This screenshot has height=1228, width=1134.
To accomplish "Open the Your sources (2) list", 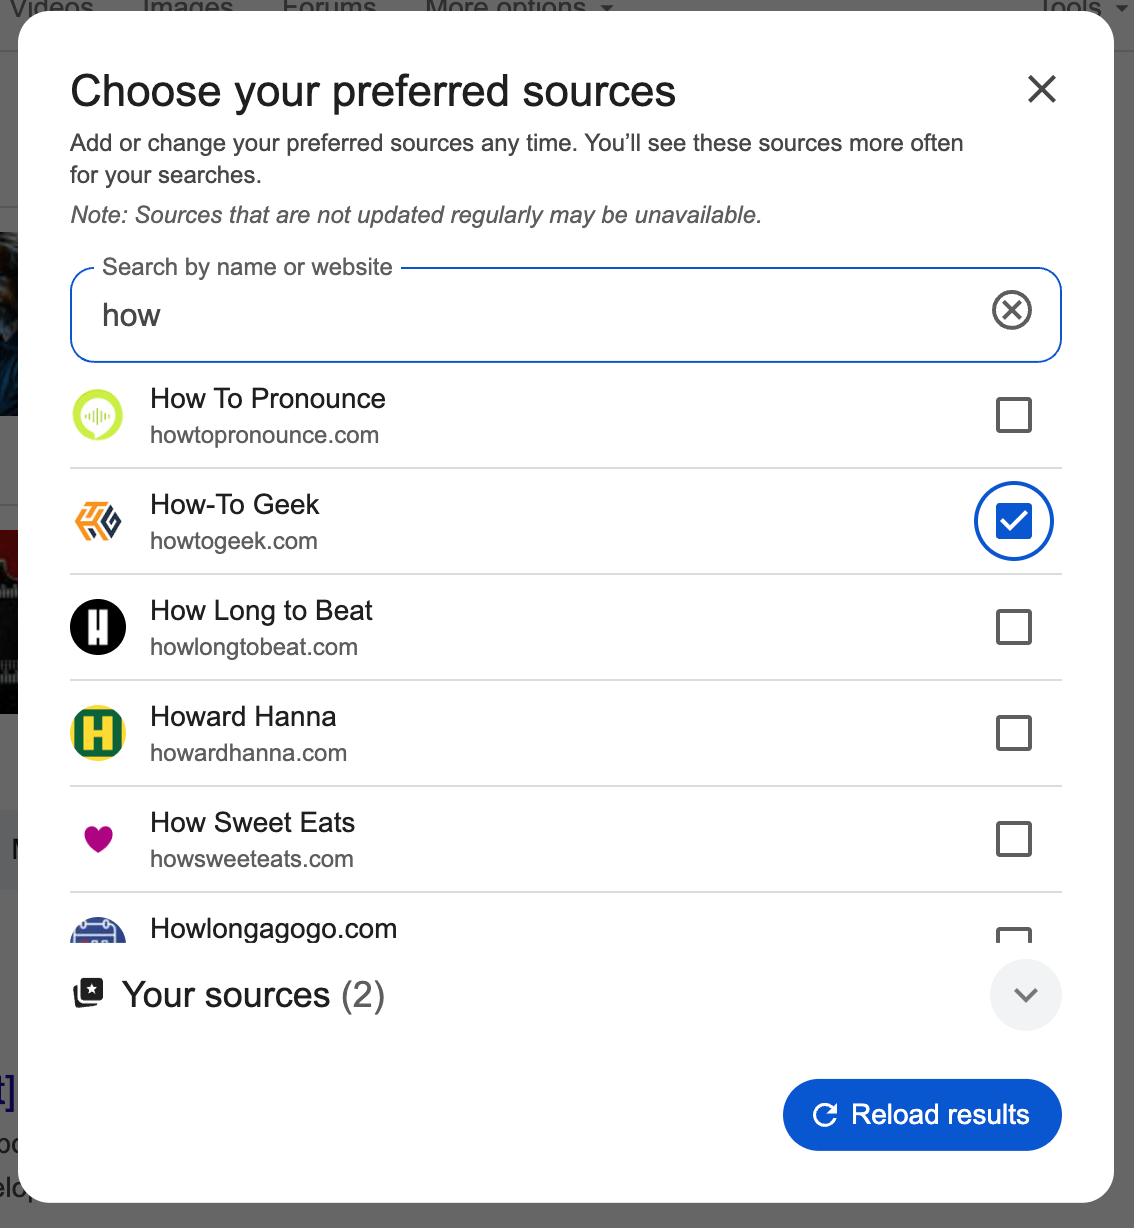I will click(253, 995).
